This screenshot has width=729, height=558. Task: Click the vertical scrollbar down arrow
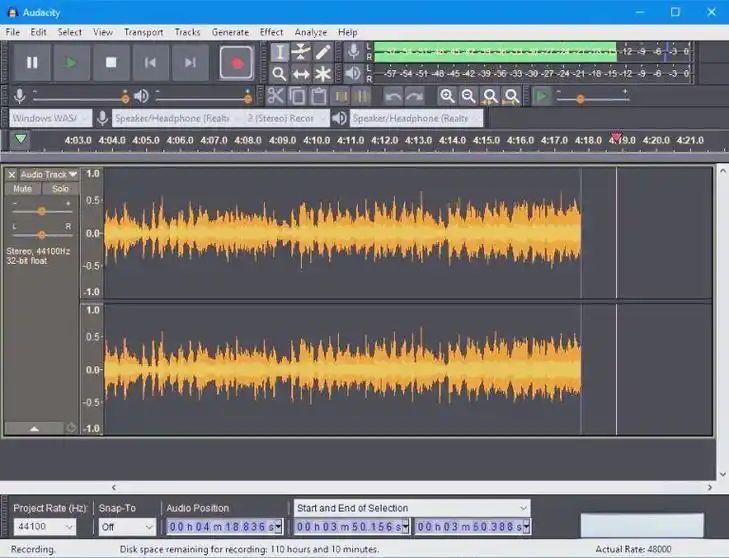tap(722, 474)
